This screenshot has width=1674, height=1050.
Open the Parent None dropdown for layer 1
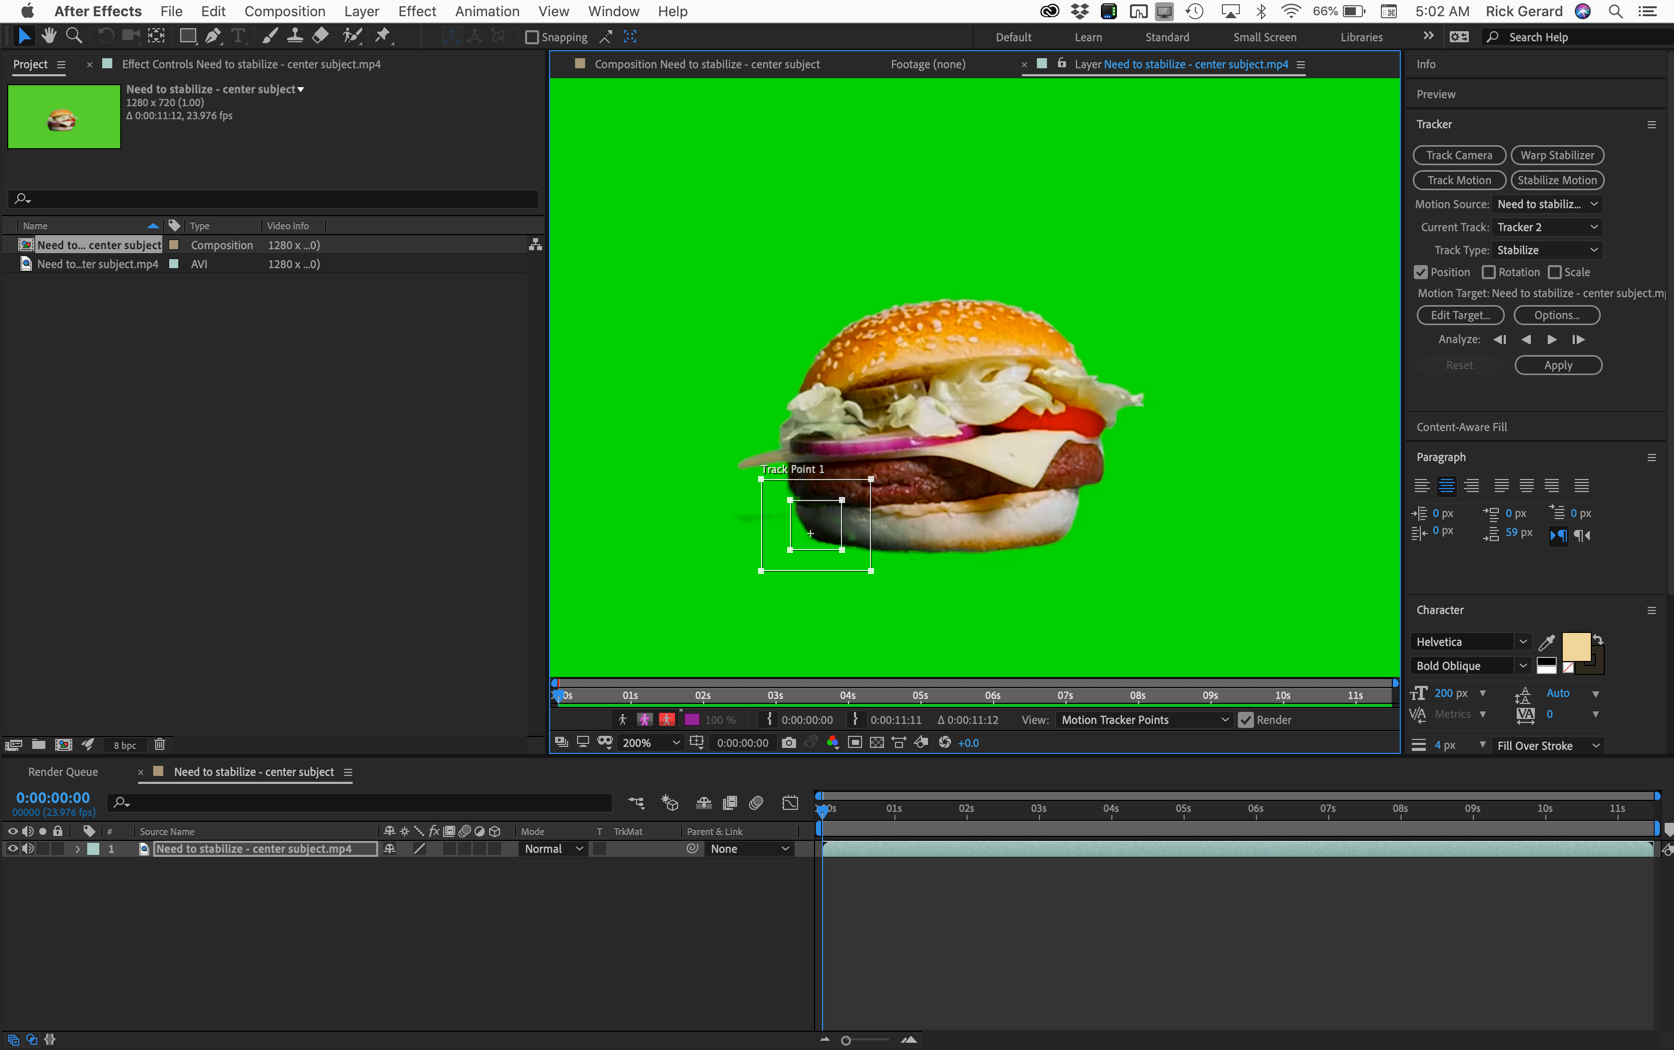(x=750, y=849)
